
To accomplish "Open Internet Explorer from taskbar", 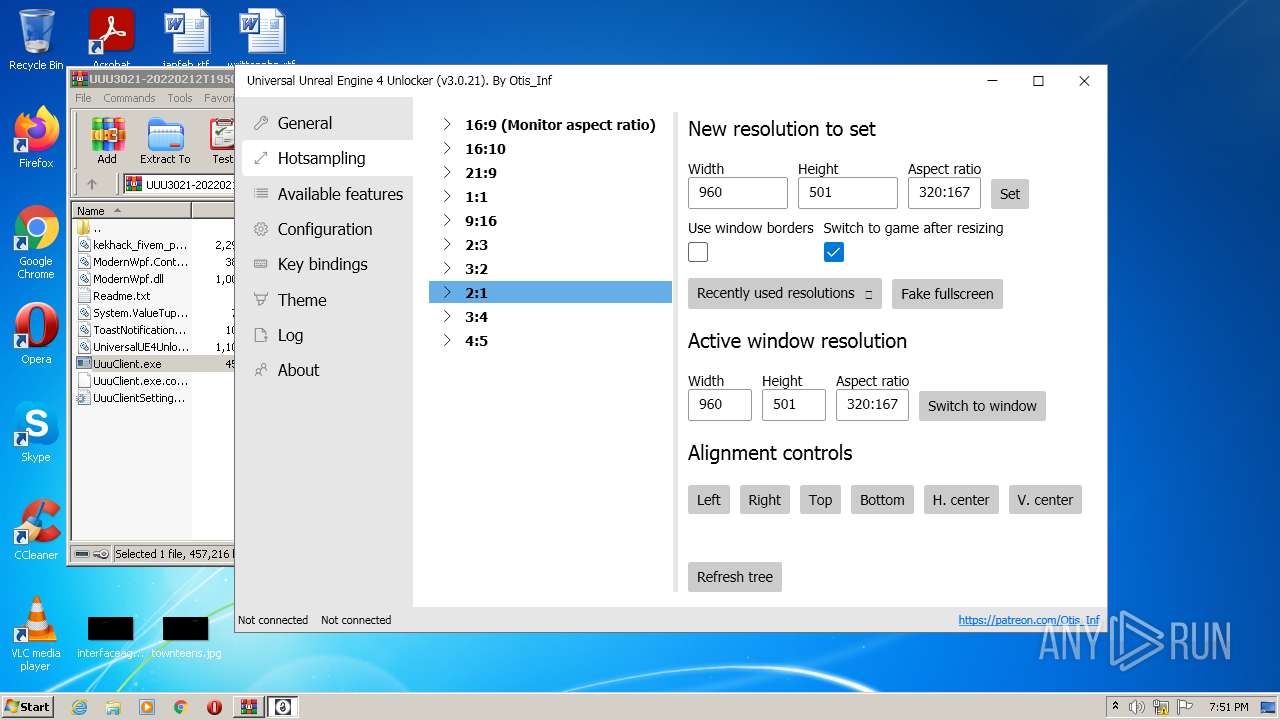I will tap(79, 707).
